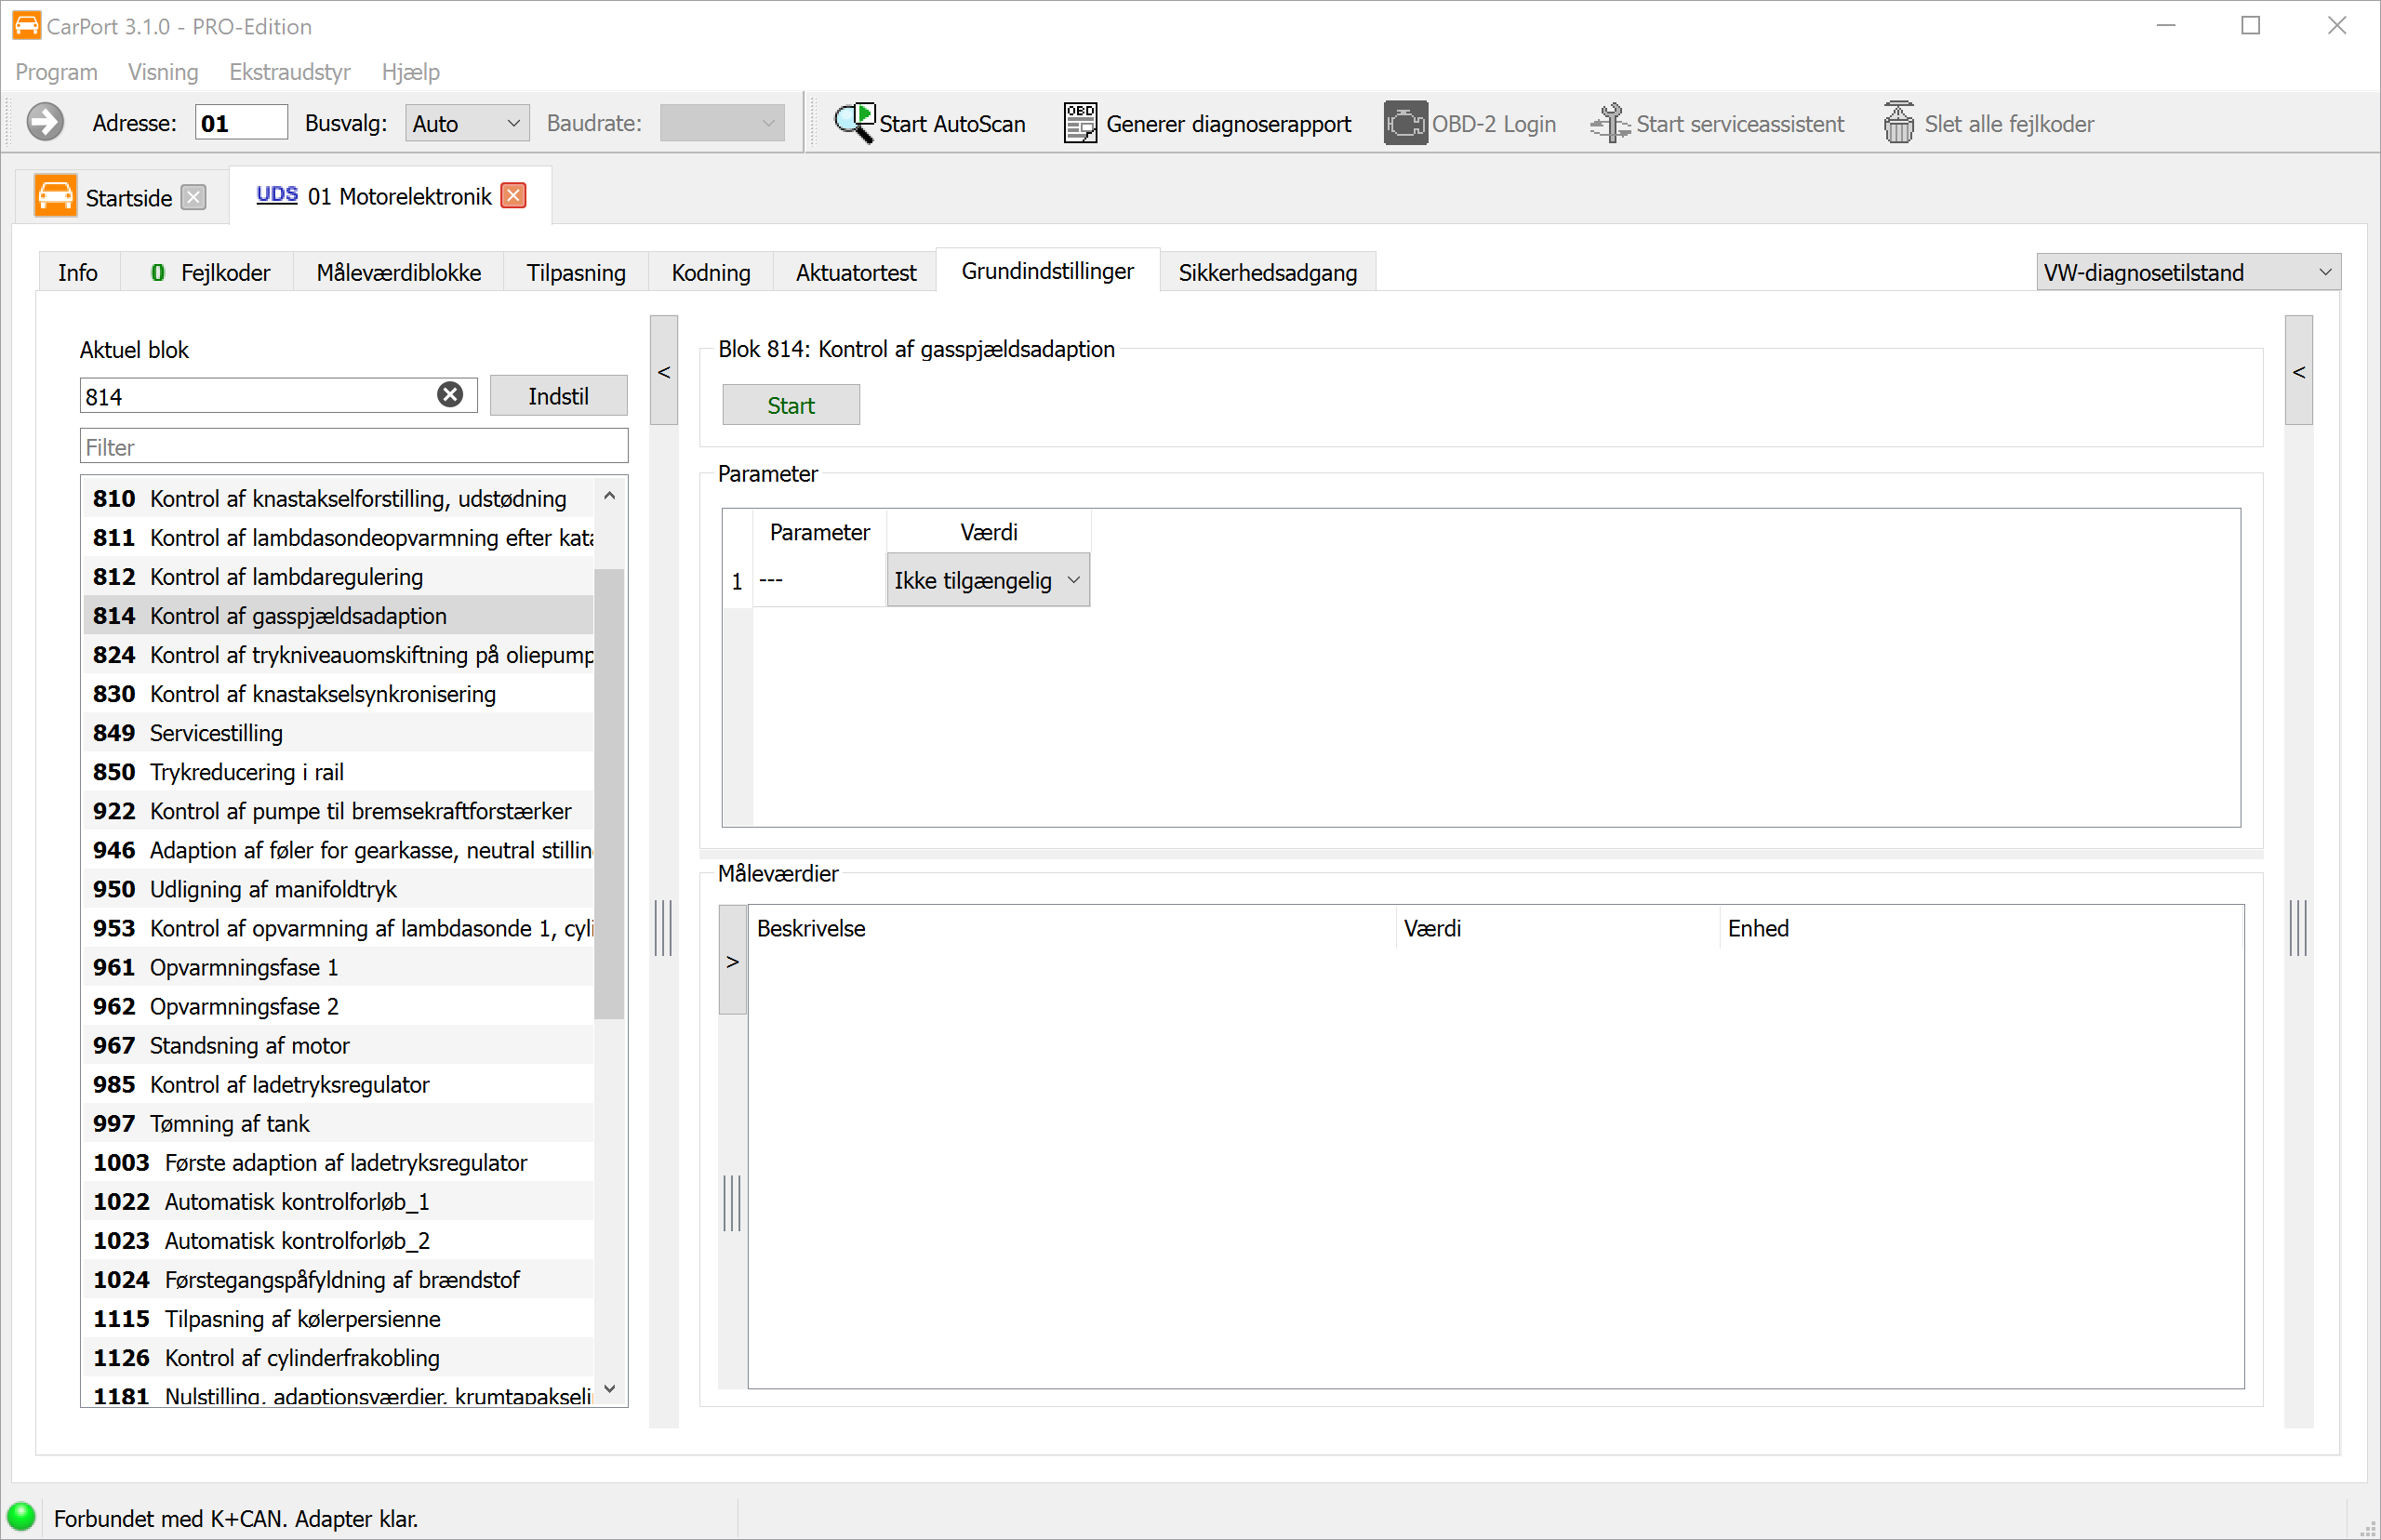Click the block list vertical scrollbar thumb
This screenshot has height=1540, width=2381.
(609, 794)
